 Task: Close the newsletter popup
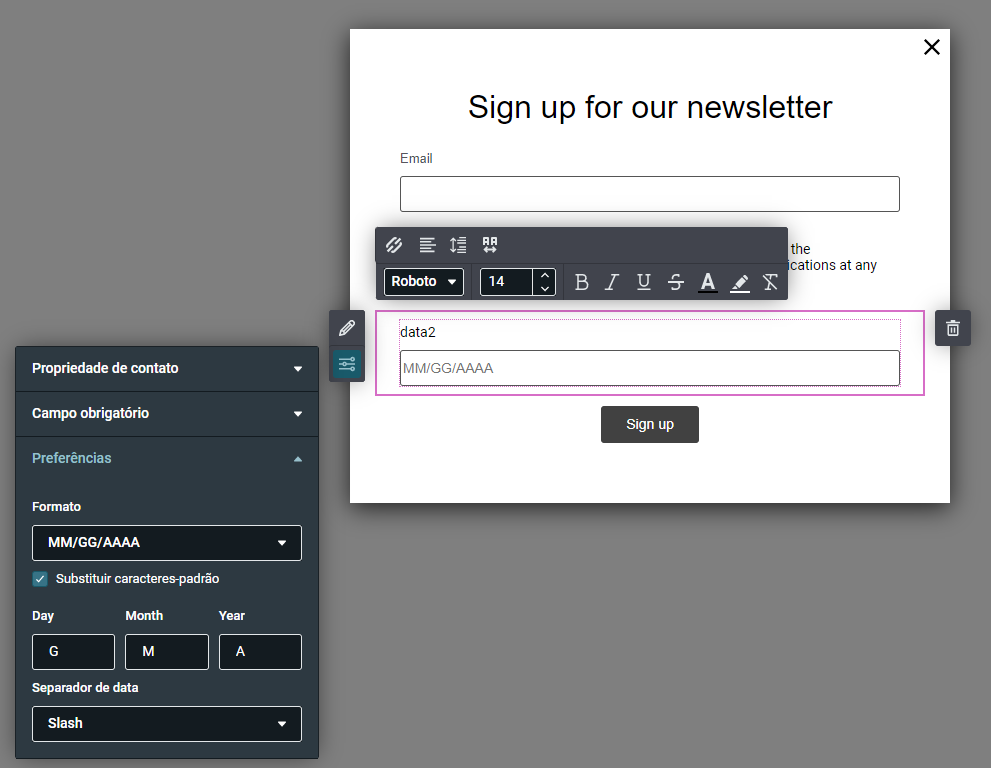[x=932, y=47]
